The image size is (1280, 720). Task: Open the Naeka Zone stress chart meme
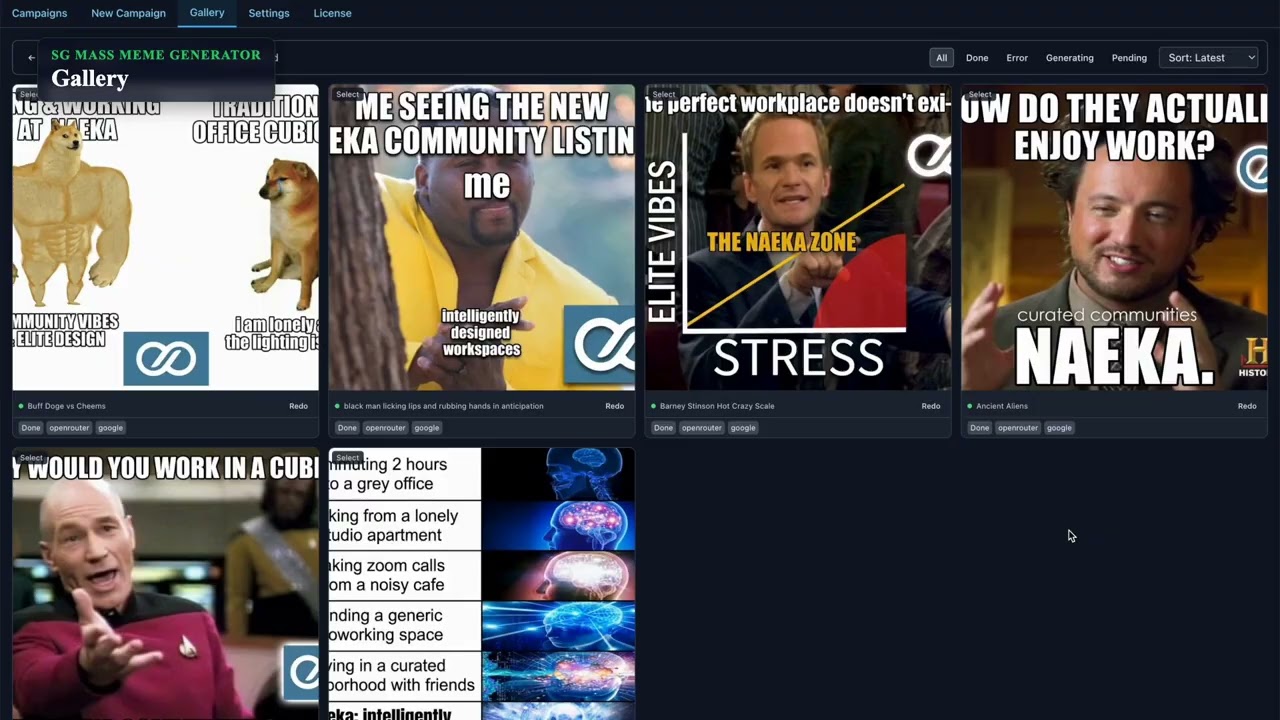click(798, 238)
